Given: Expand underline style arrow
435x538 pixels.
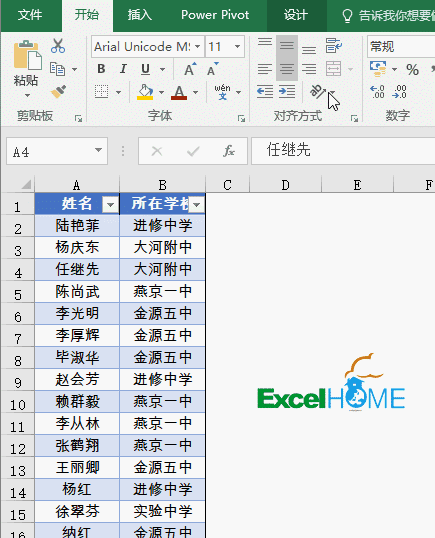Looking at the screenshot, I should pos(162,69).
